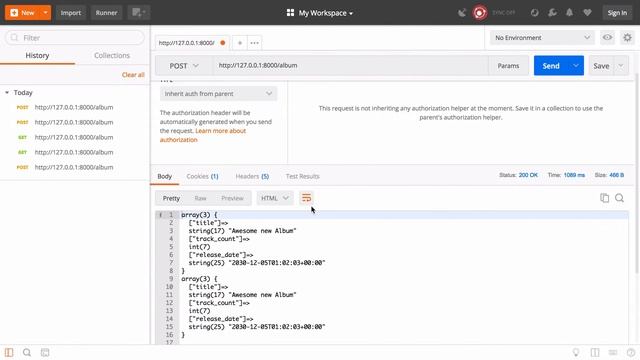This screenshot has width=640, height=360.
Task: Open the HTML format dropdown
Action: [x=275, y=198]
